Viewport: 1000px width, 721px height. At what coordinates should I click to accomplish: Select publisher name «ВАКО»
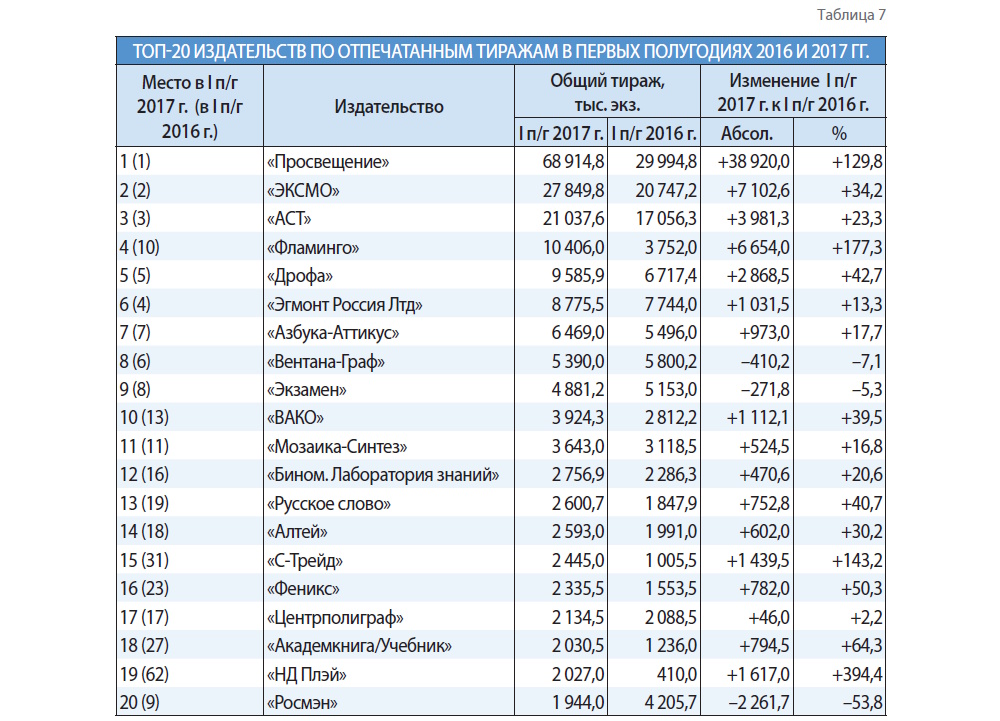295,418
